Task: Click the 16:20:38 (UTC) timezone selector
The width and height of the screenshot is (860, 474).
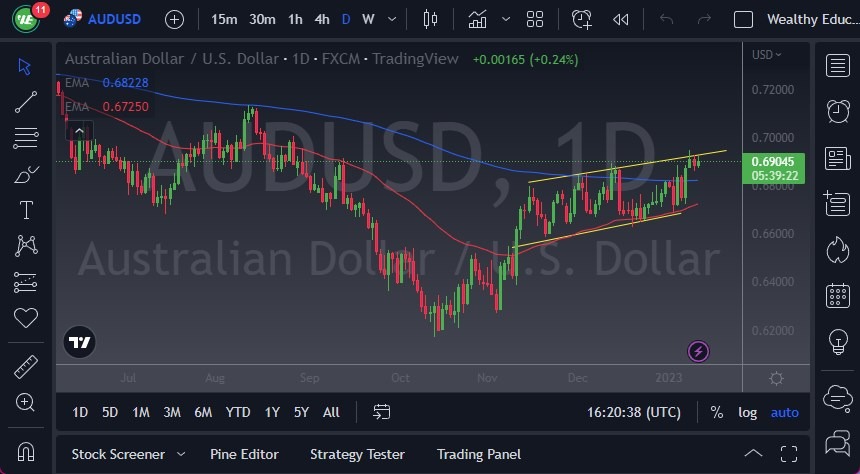Action: pos(634,412)
